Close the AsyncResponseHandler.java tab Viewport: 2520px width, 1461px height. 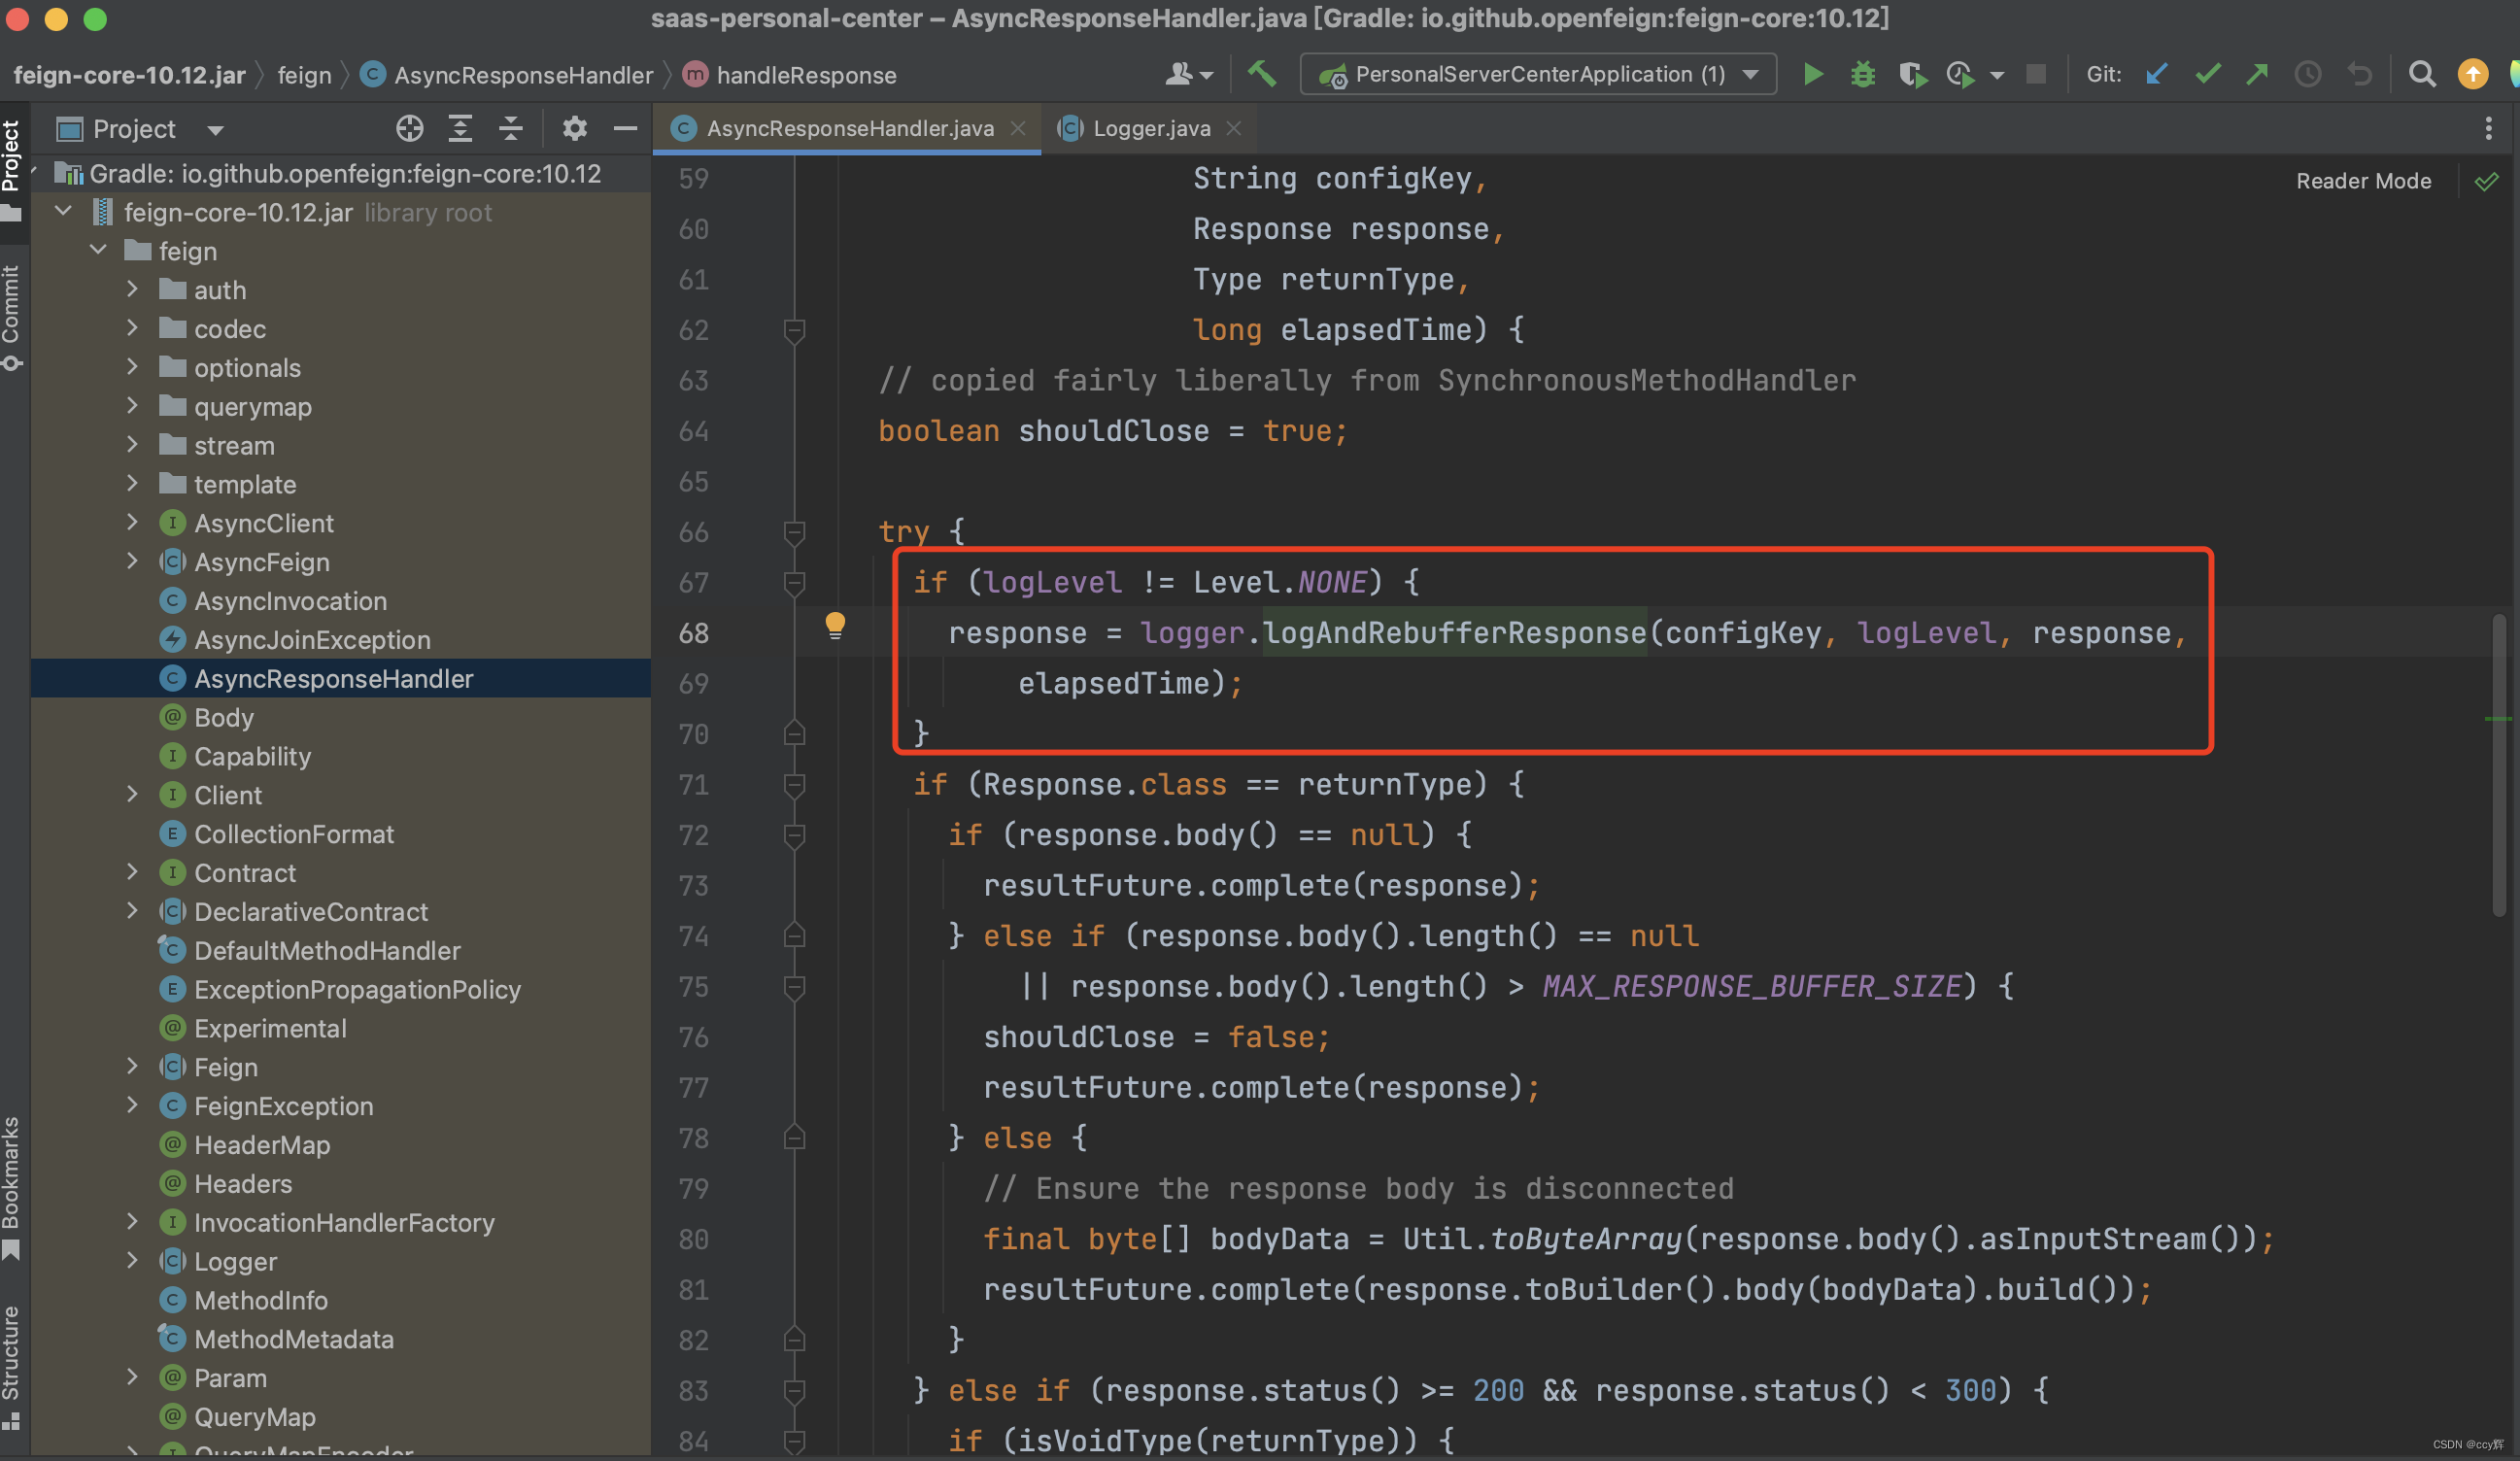coord(1018,128)
